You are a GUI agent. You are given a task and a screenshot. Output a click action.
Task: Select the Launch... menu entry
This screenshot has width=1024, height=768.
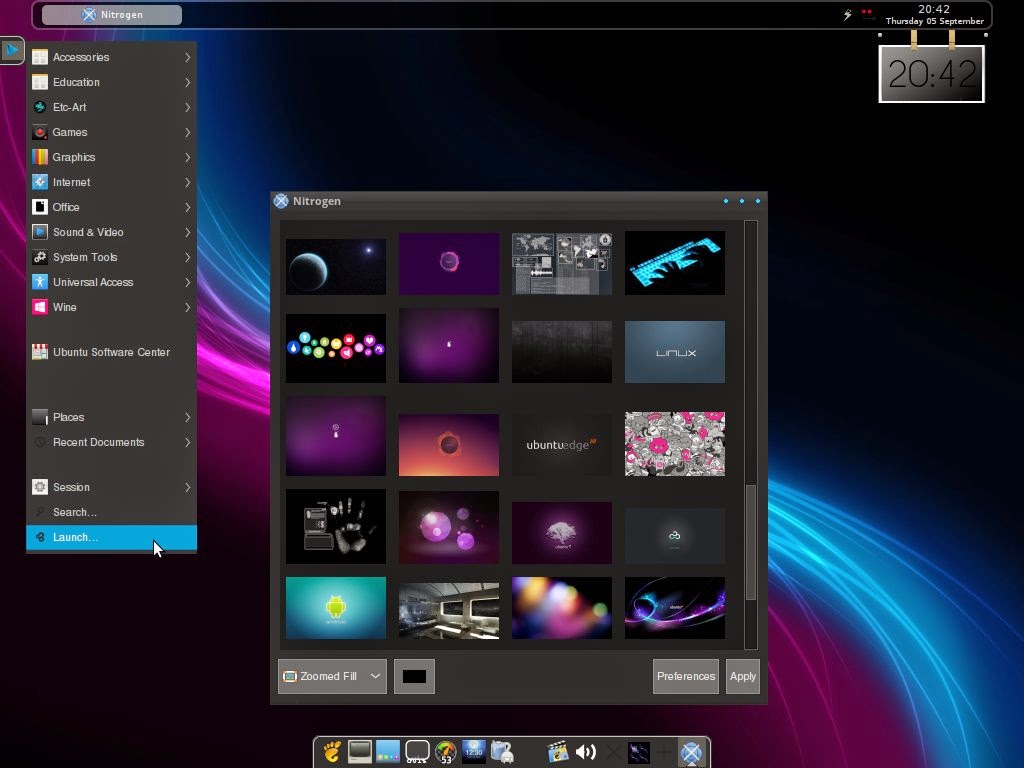click(x=111, y=537)
